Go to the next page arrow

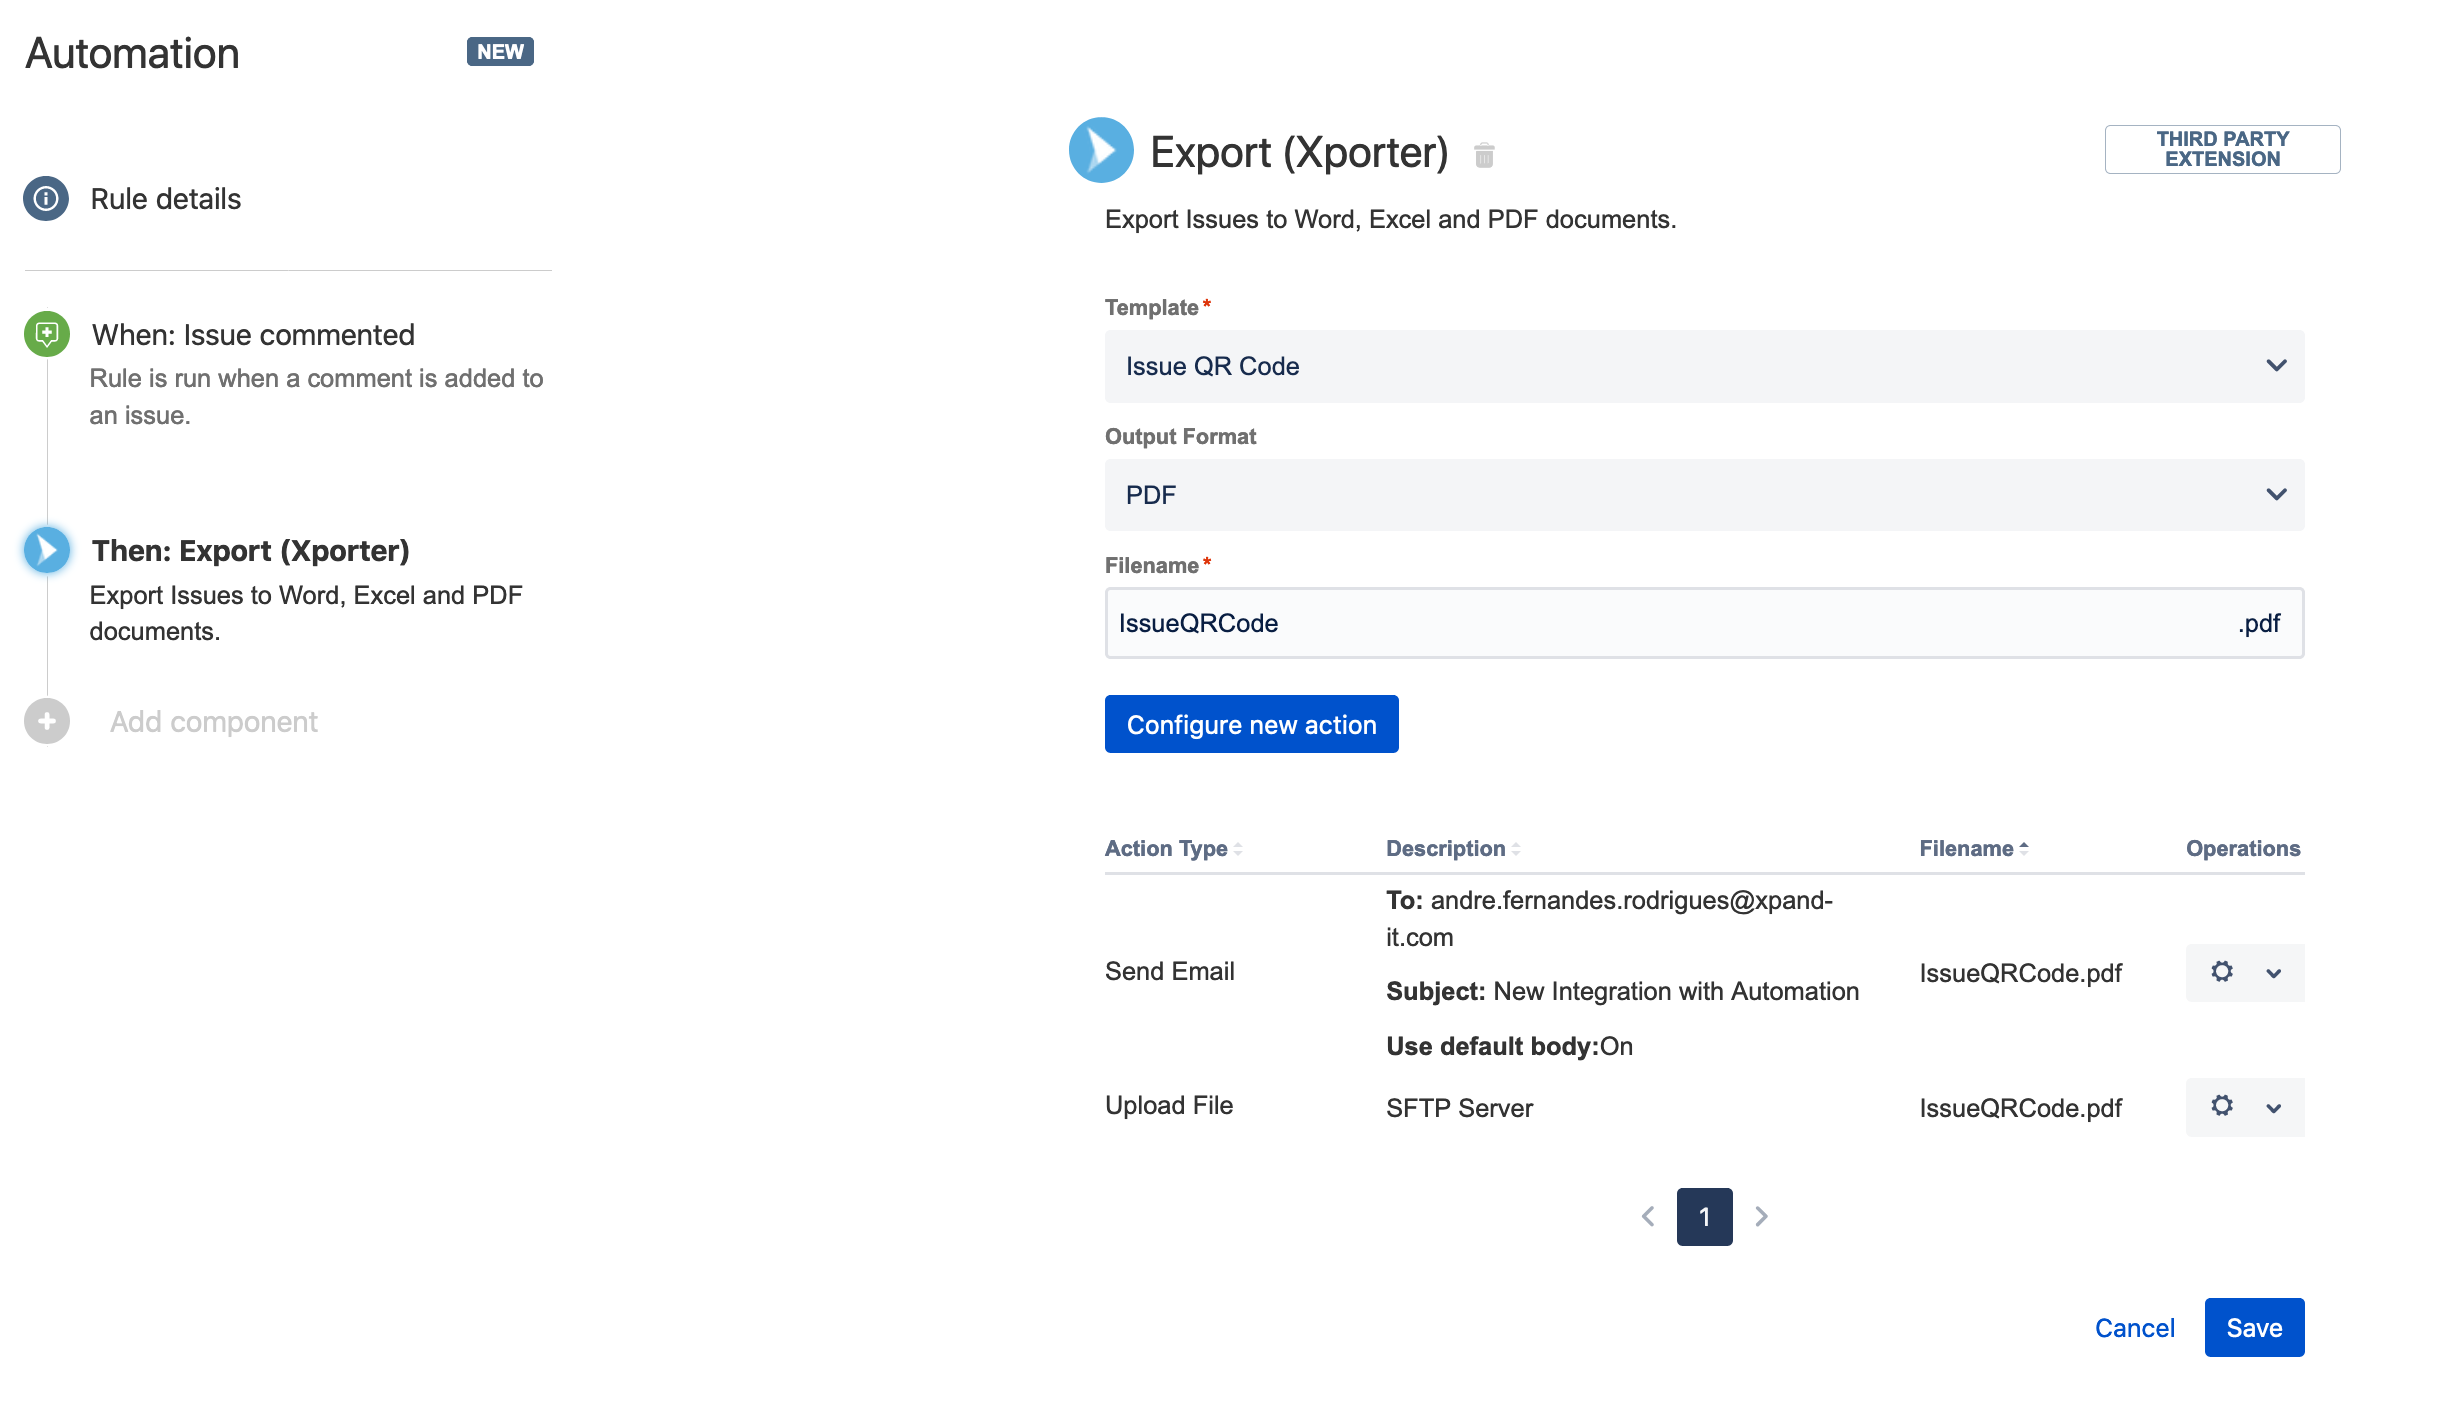[1762, 1216]
